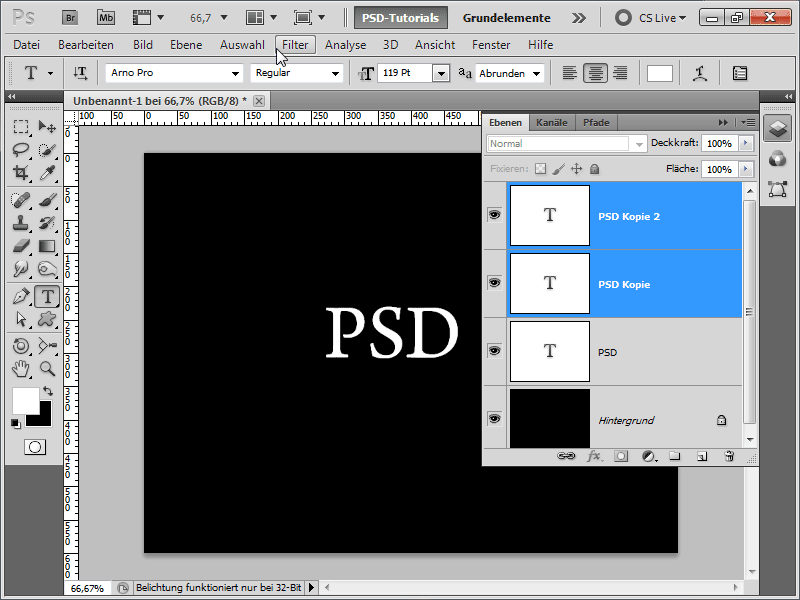Select the Hand tool

21,368
